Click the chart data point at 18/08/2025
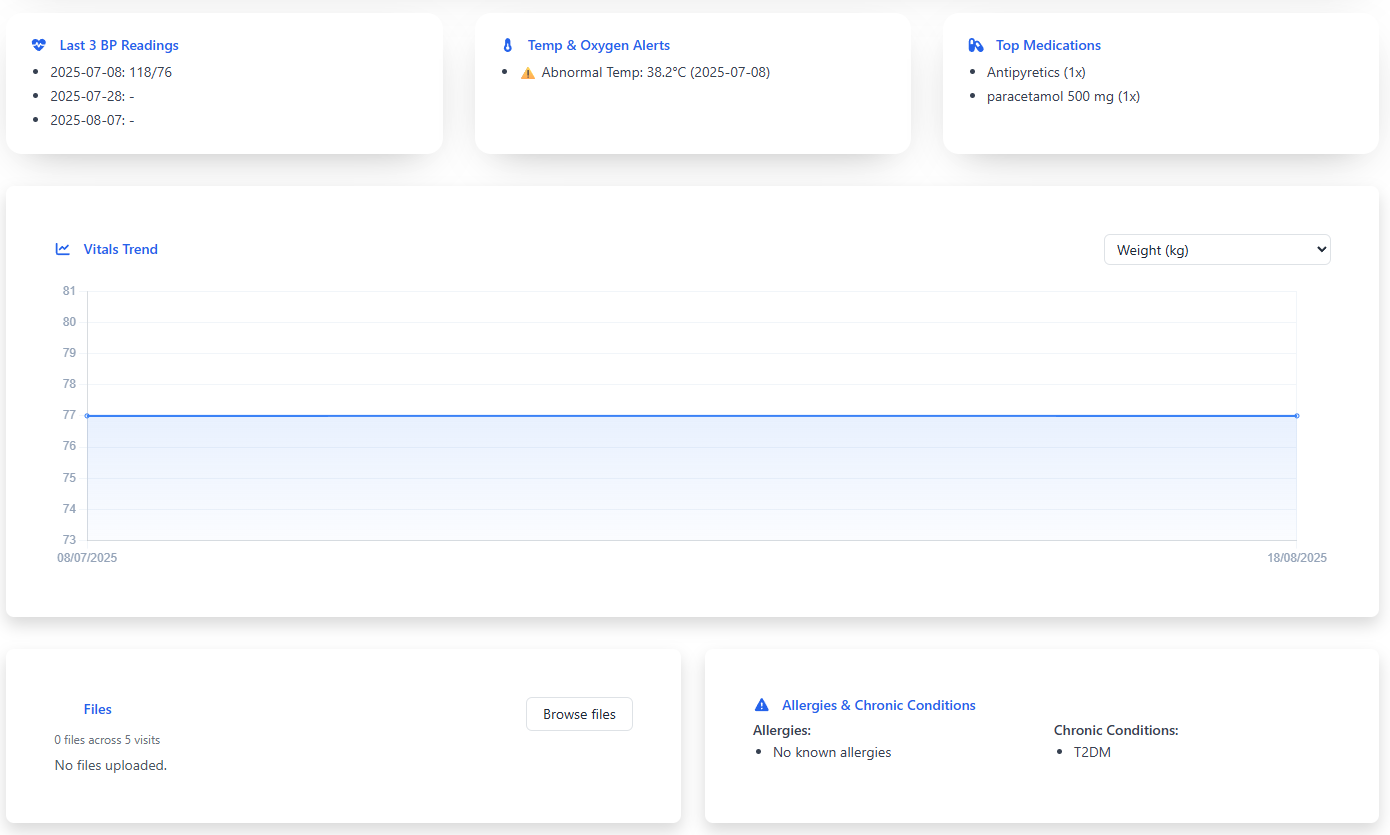 (x=1297, y=415)
